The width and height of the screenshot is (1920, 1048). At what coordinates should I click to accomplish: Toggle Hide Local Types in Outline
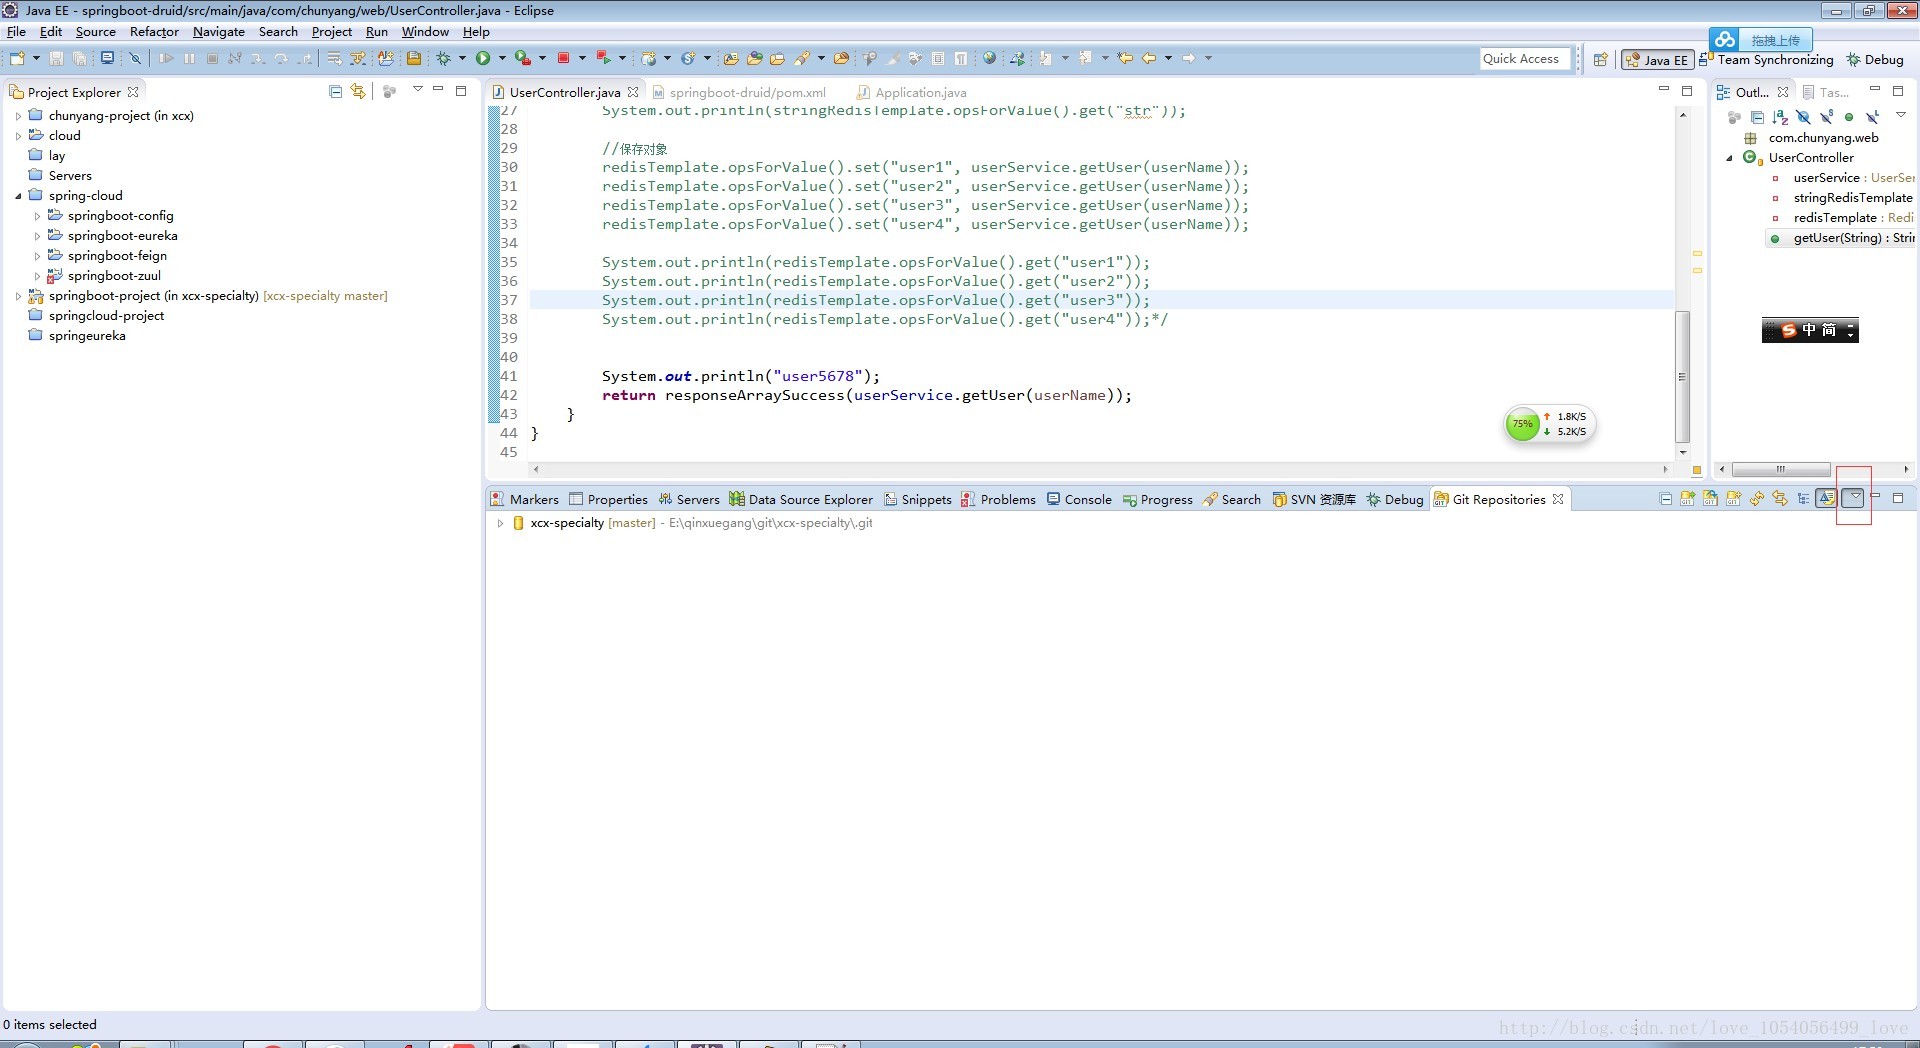(x=1872, y=117)
